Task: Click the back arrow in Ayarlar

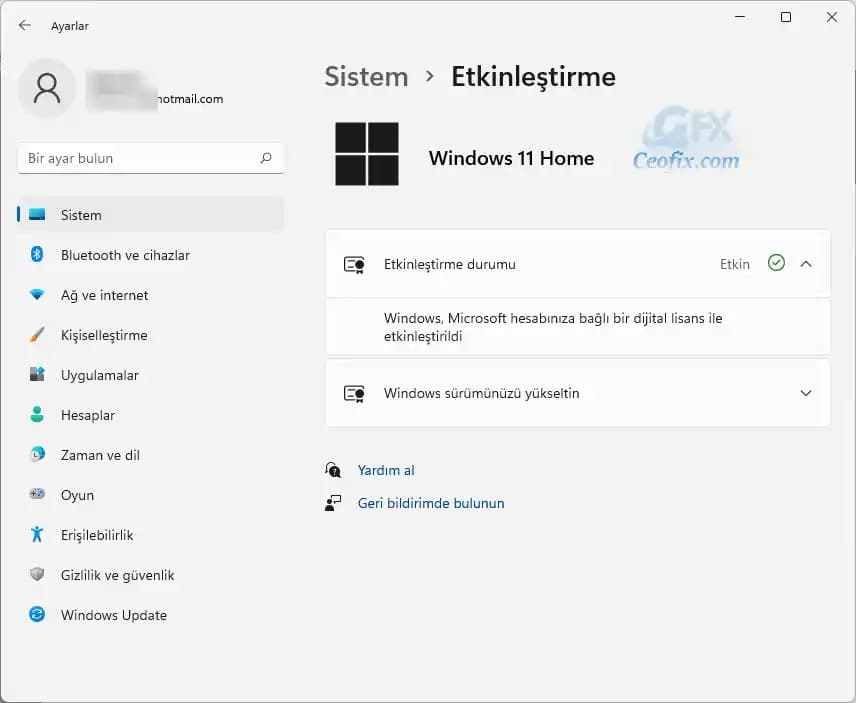Action: [25, 26]
